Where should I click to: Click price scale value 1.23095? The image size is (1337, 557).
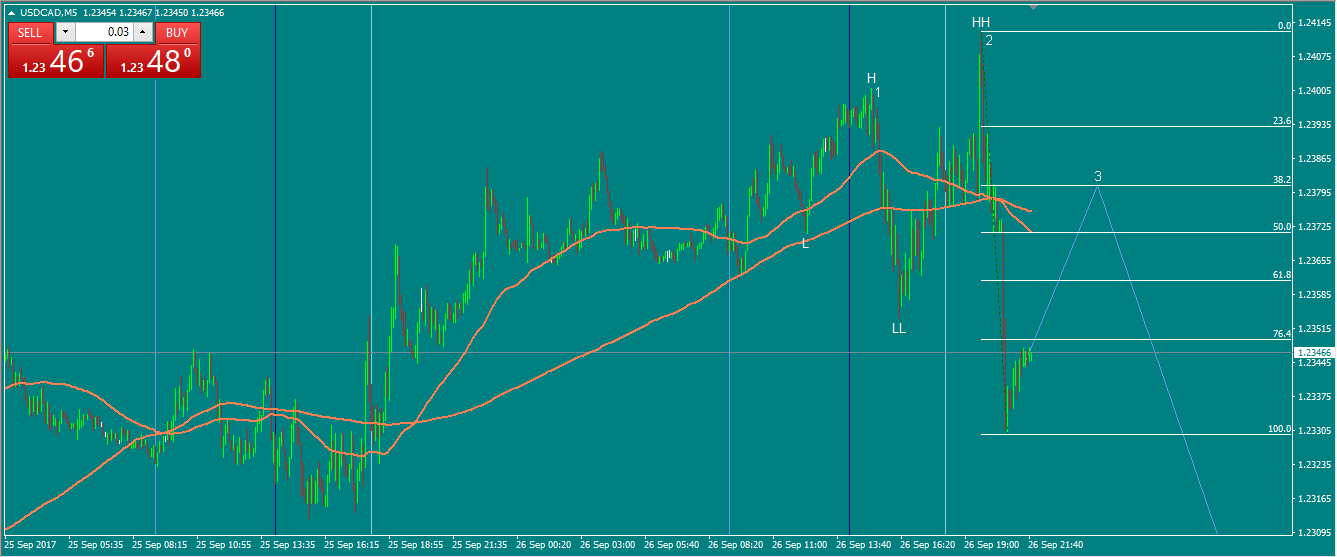tap(1315, 533)
